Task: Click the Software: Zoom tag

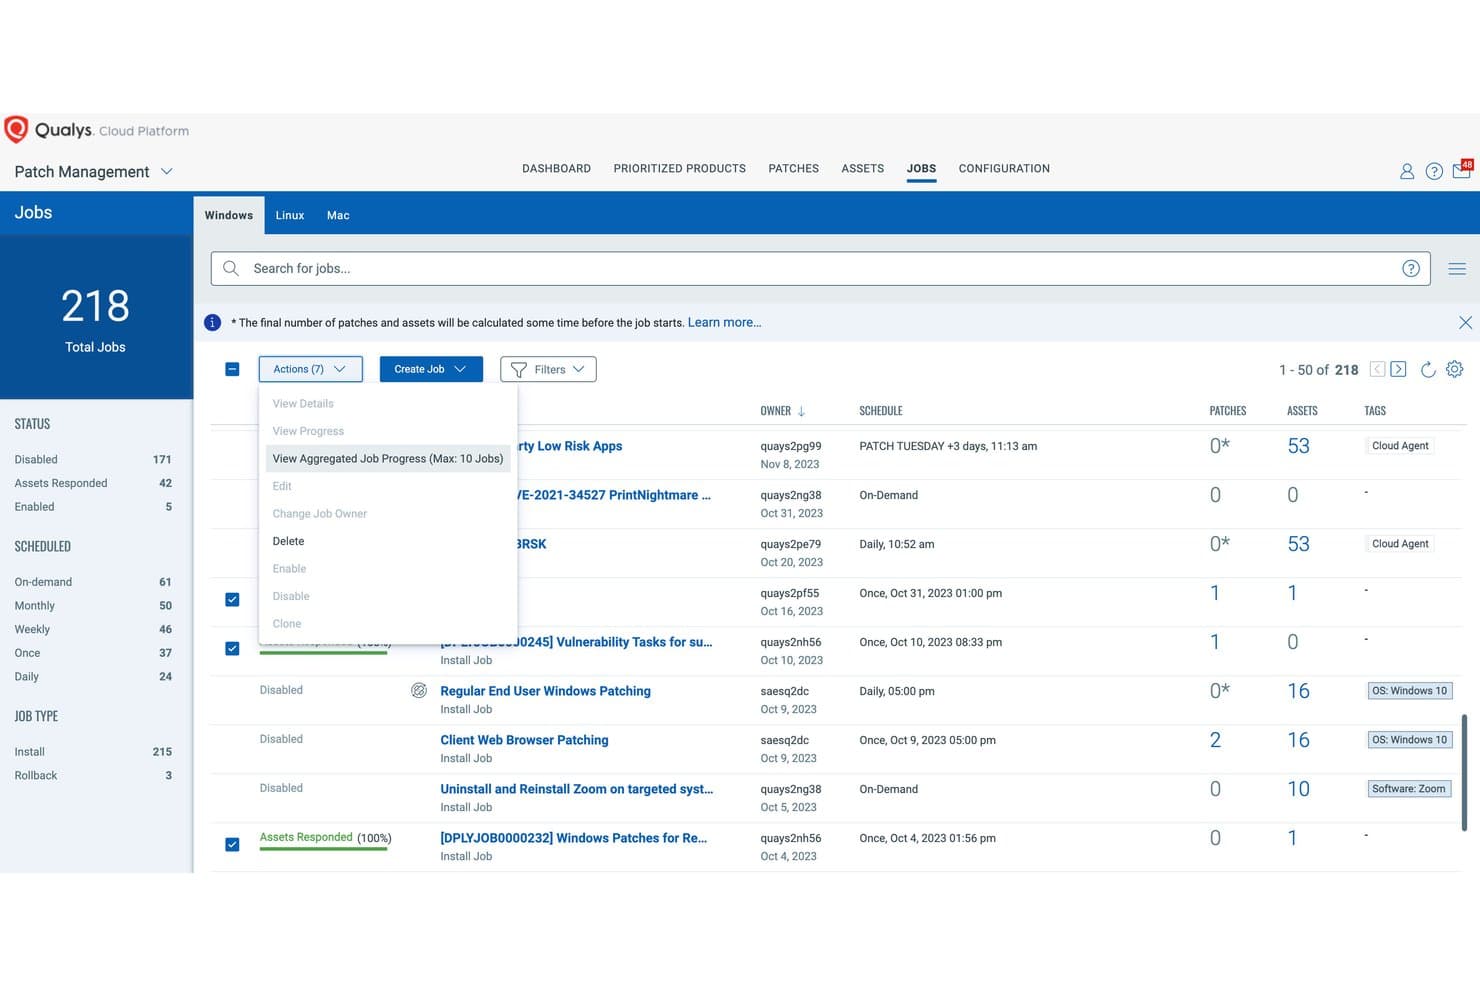Action: [1408, 789]
